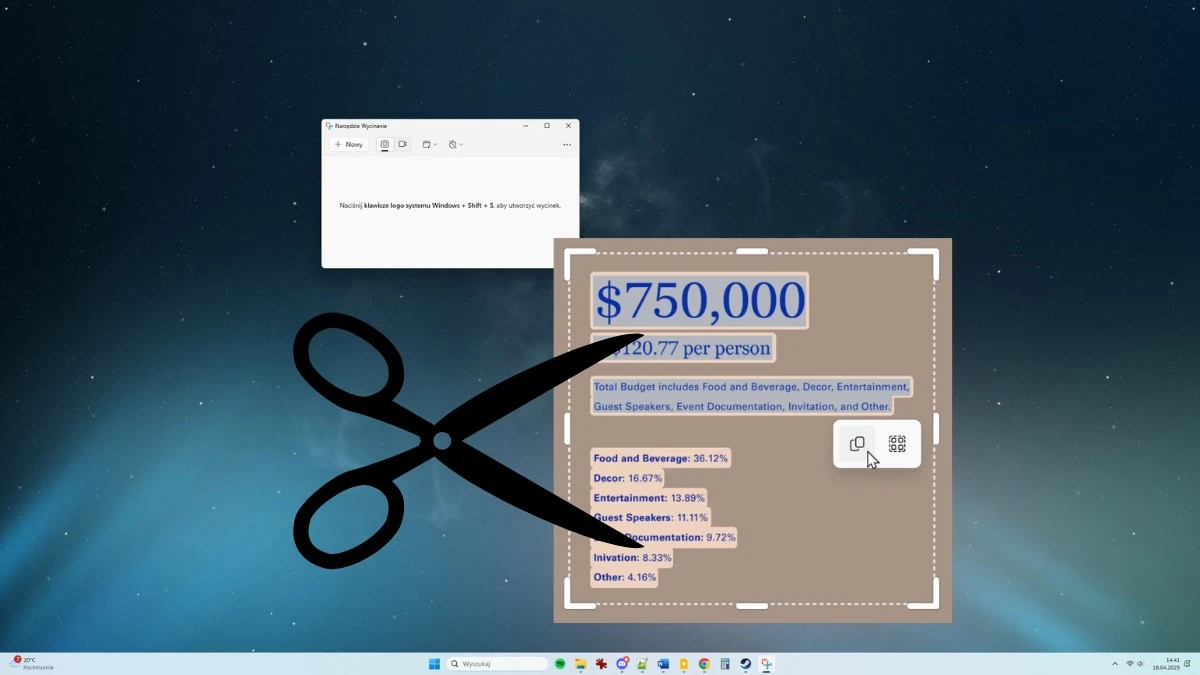Open Google Chrome from the taskbar

click(x=703, y=663)
